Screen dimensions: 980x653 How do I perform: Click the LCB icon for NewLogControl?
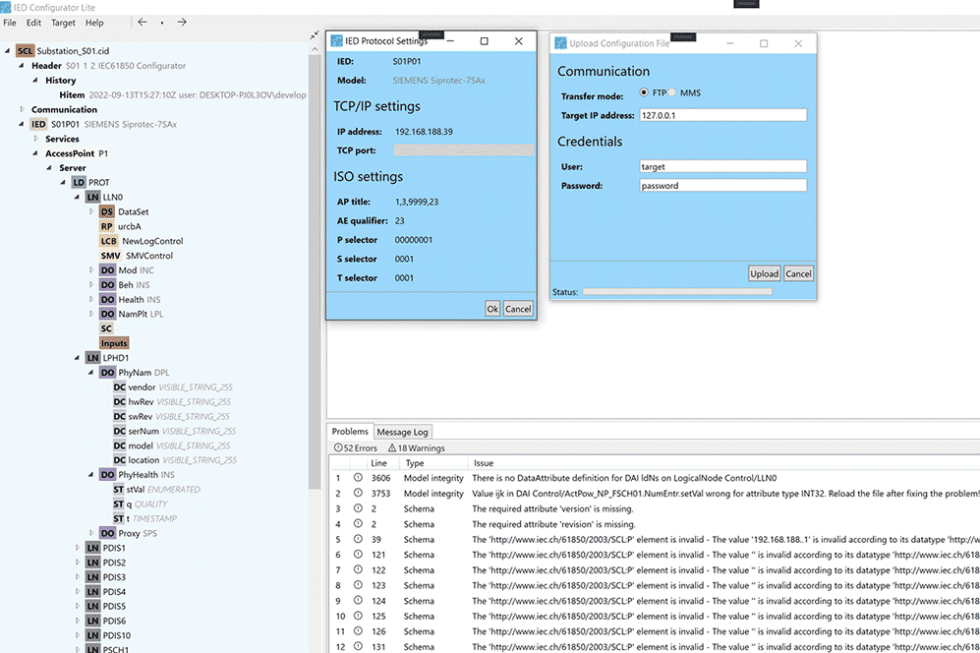(108, 241)
